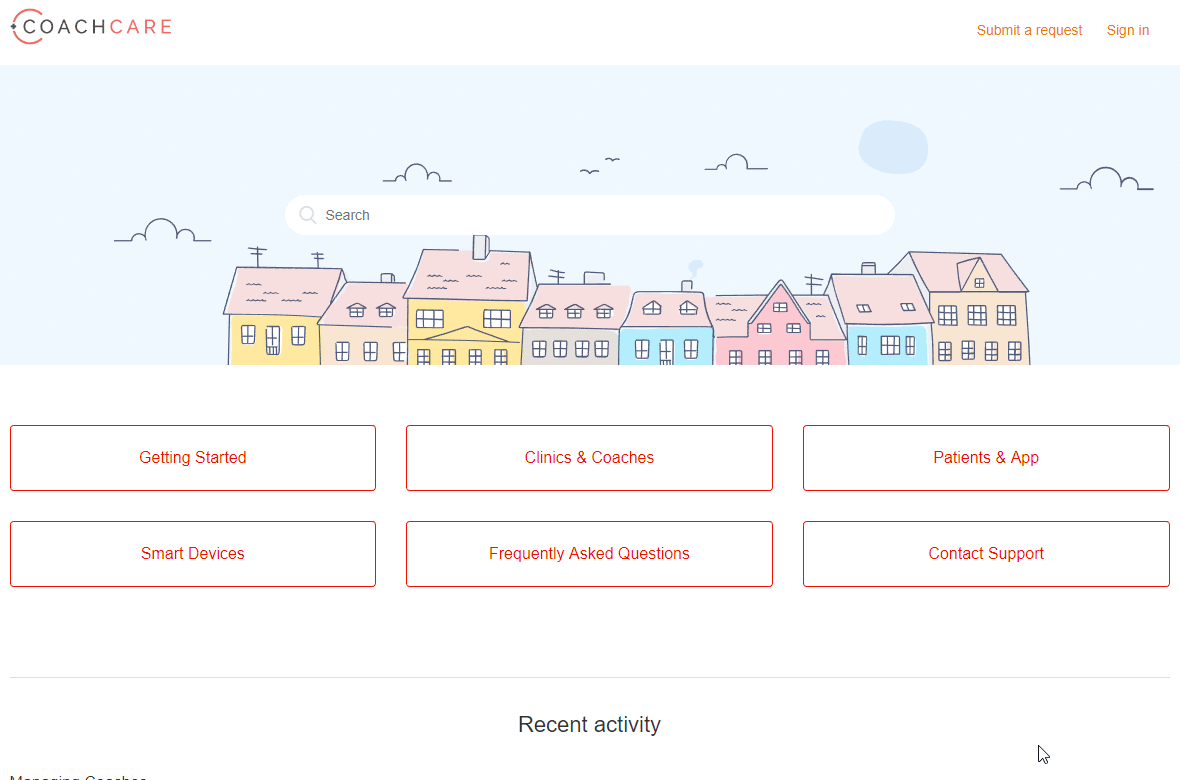This screenshot has width=1180, height=780.
Task: Click the Recent activity heading
Action: (589, 724)
